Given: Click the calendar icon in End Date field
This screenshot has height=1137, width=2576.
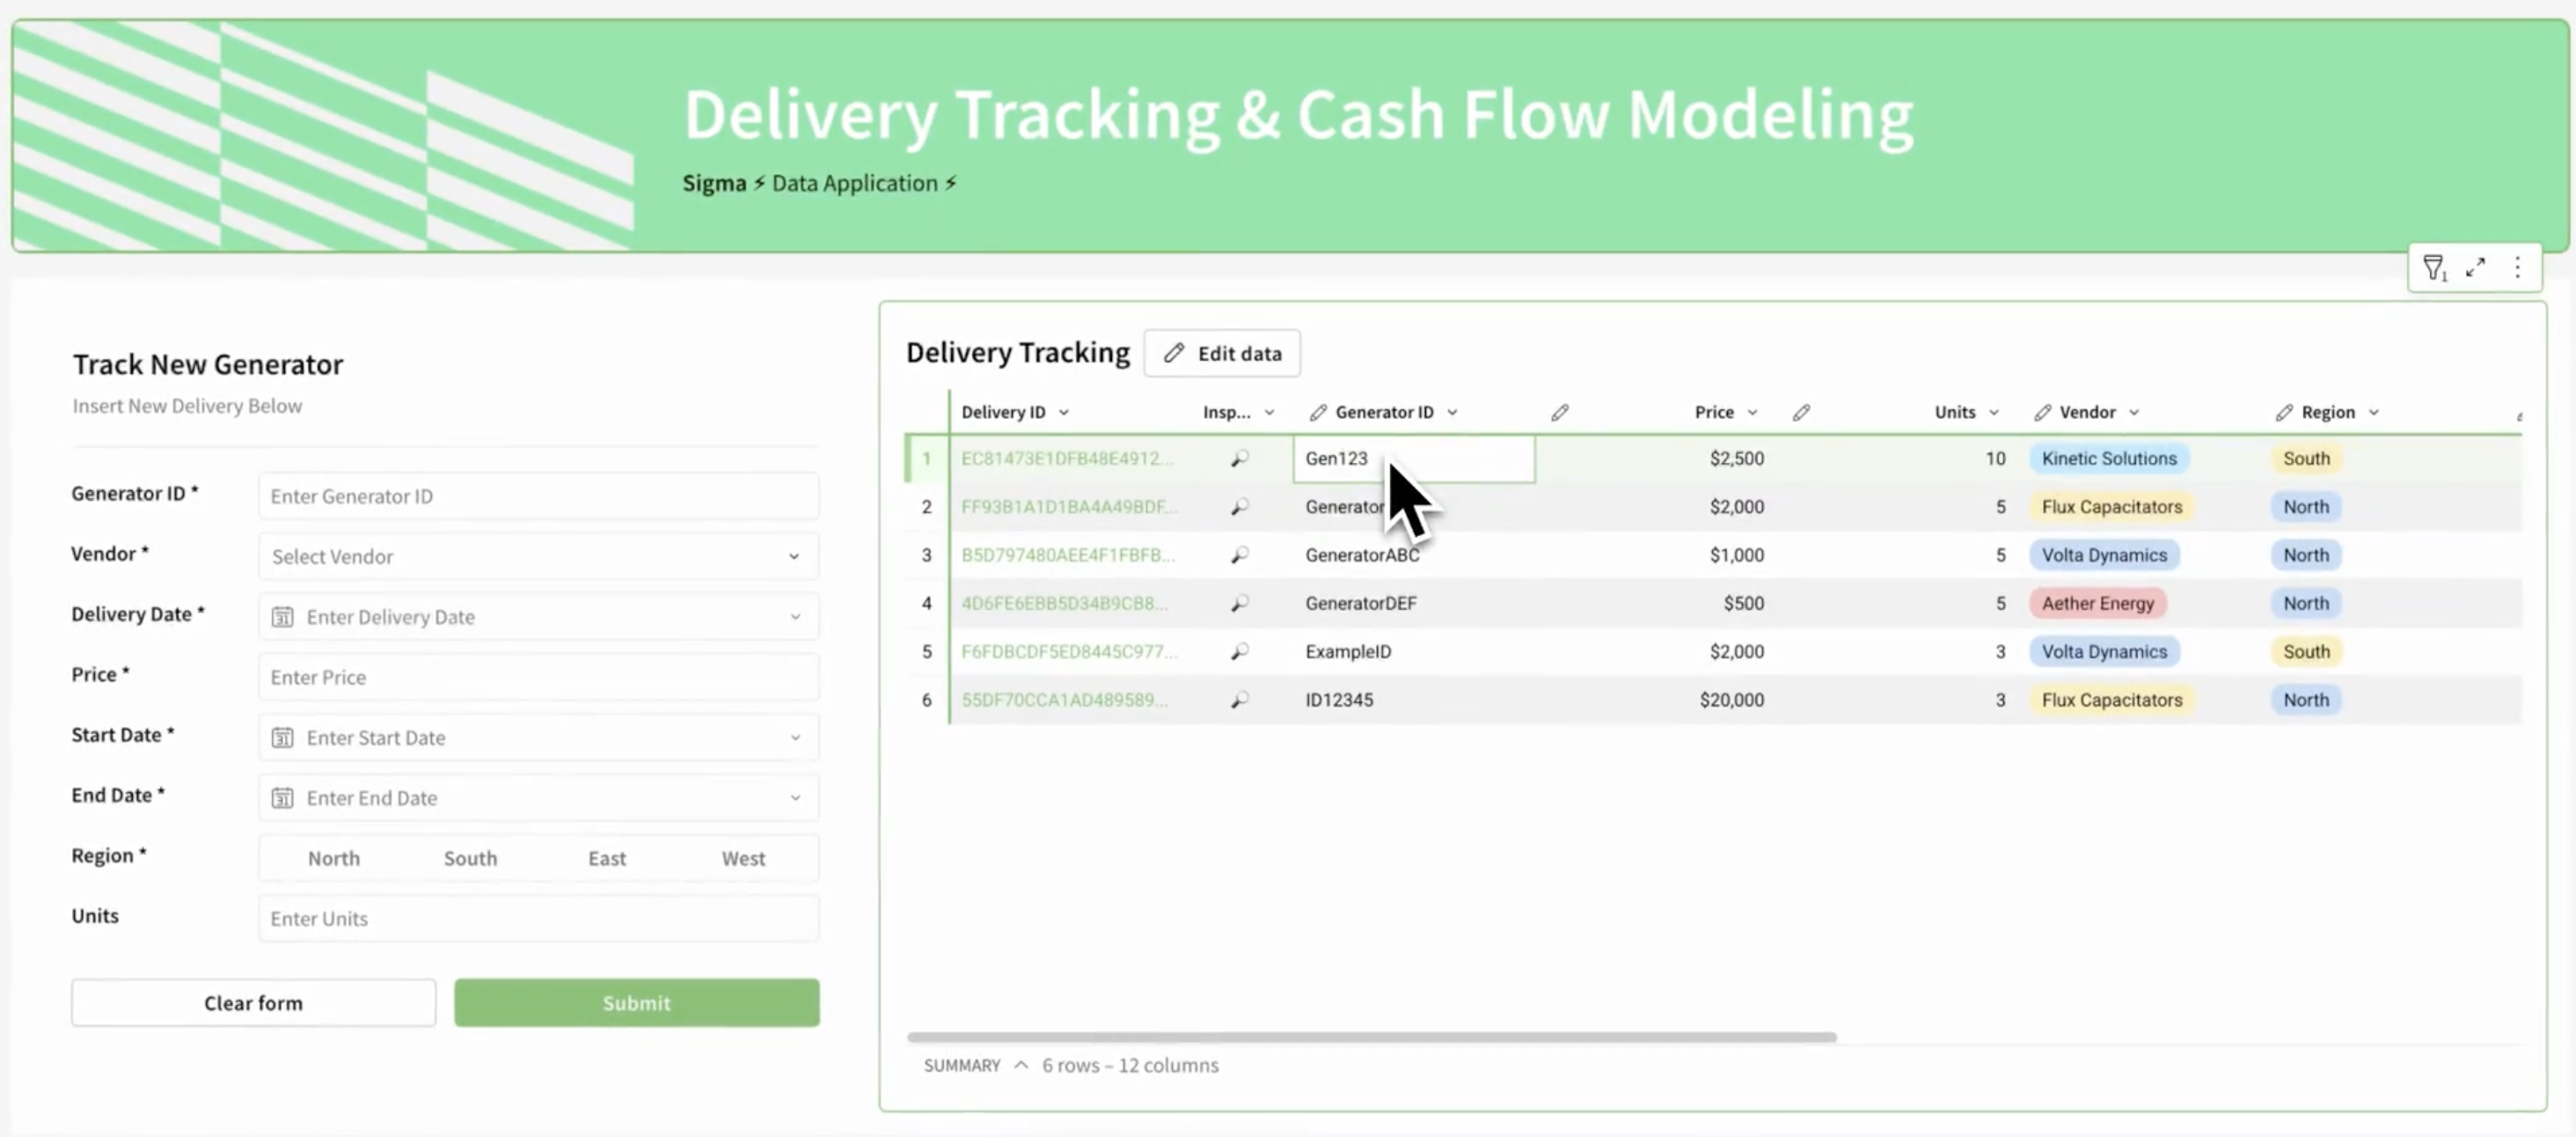Looking at the screenshot, I should pos(283,798).
